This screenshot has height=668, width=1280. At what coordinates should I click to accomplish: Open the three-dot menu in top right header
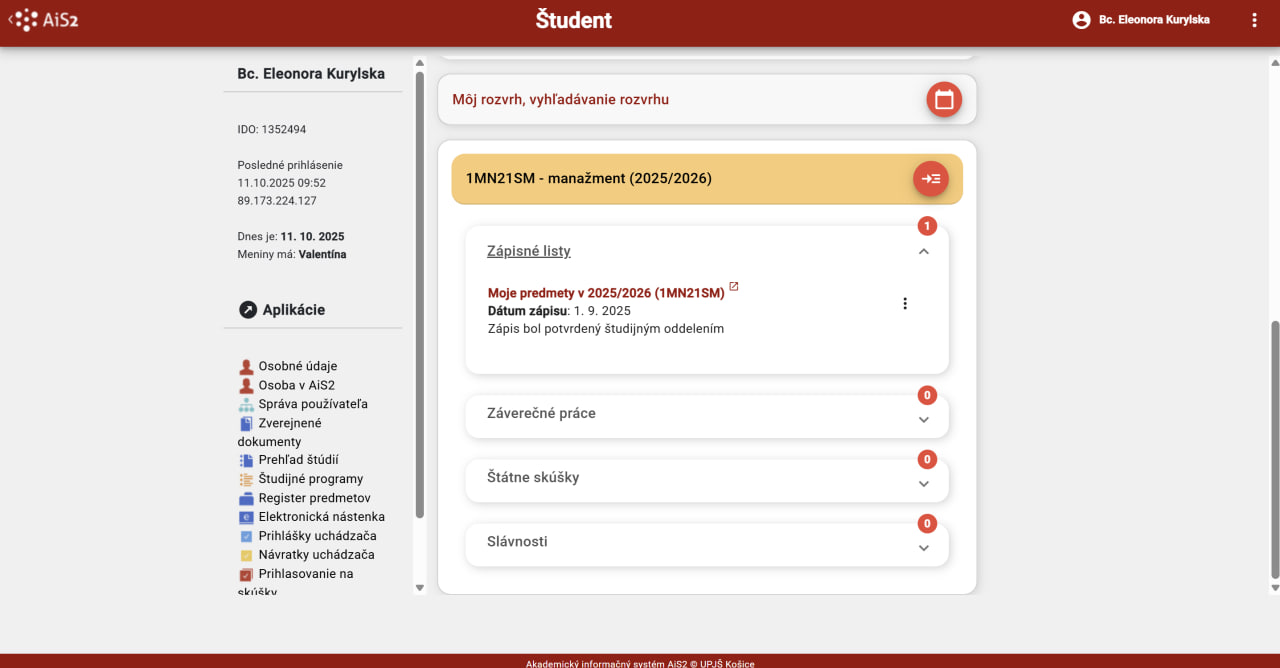(x=1254, y=20)
